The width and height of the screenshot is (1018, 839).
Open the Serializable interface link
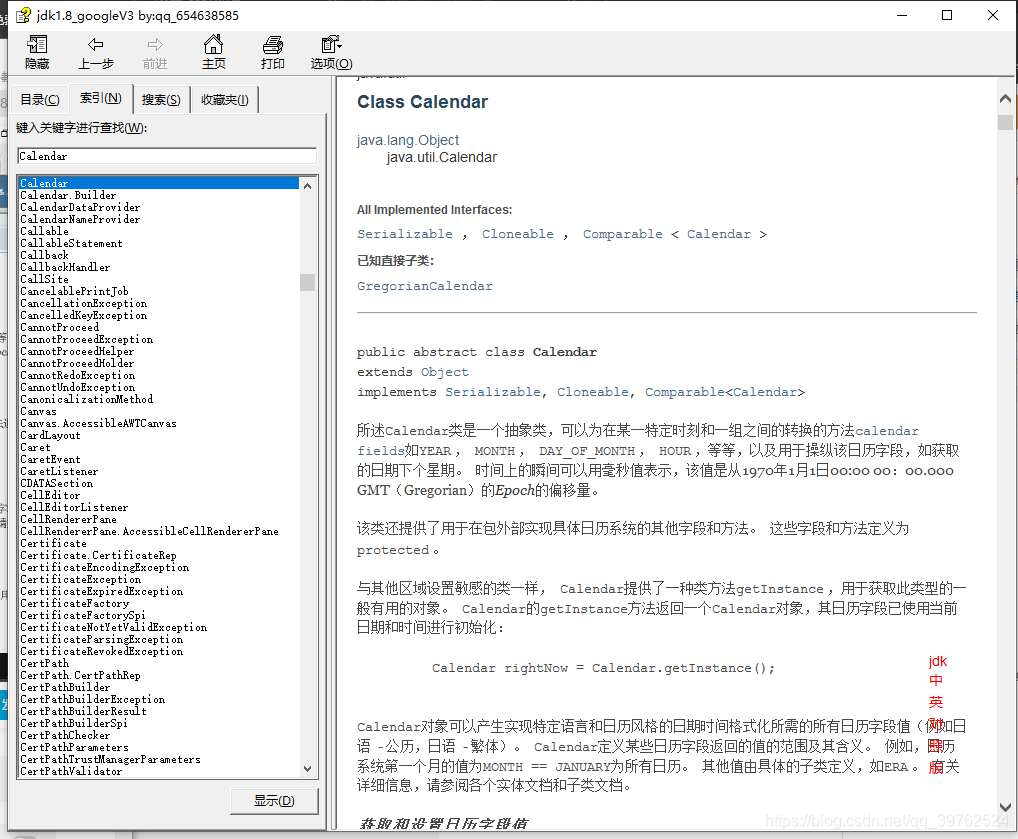[x=404, y=234]
